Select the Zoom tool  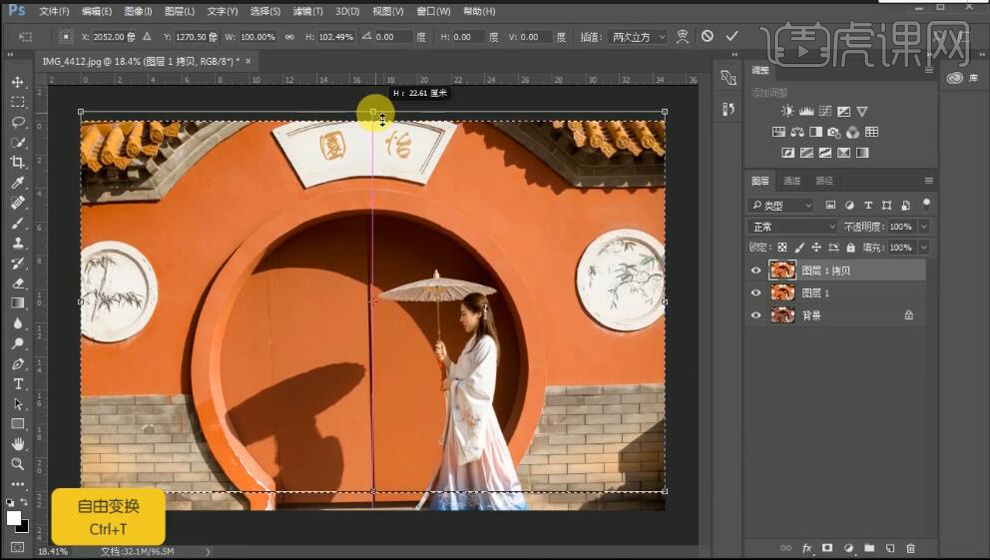(x=18, y=464)
